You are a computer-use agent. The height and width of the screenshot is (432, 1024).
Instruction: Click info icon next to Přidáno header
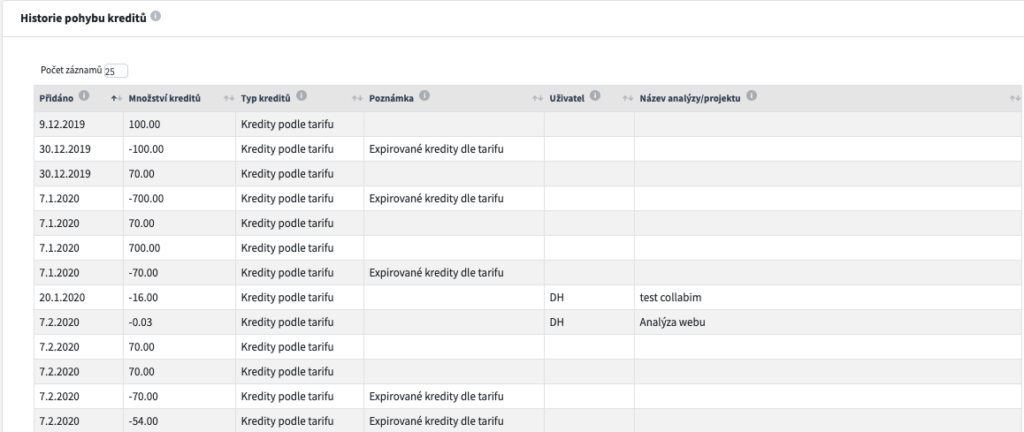(84, 95)
